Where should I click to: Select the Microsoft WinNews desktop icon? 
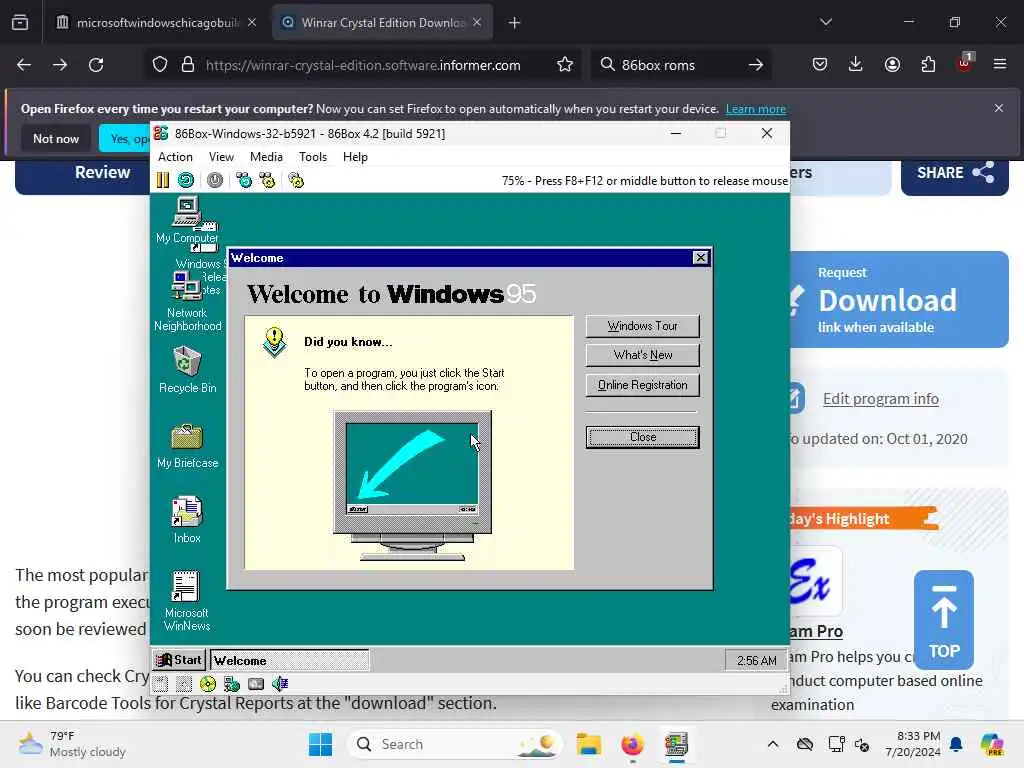click(187, 601)
